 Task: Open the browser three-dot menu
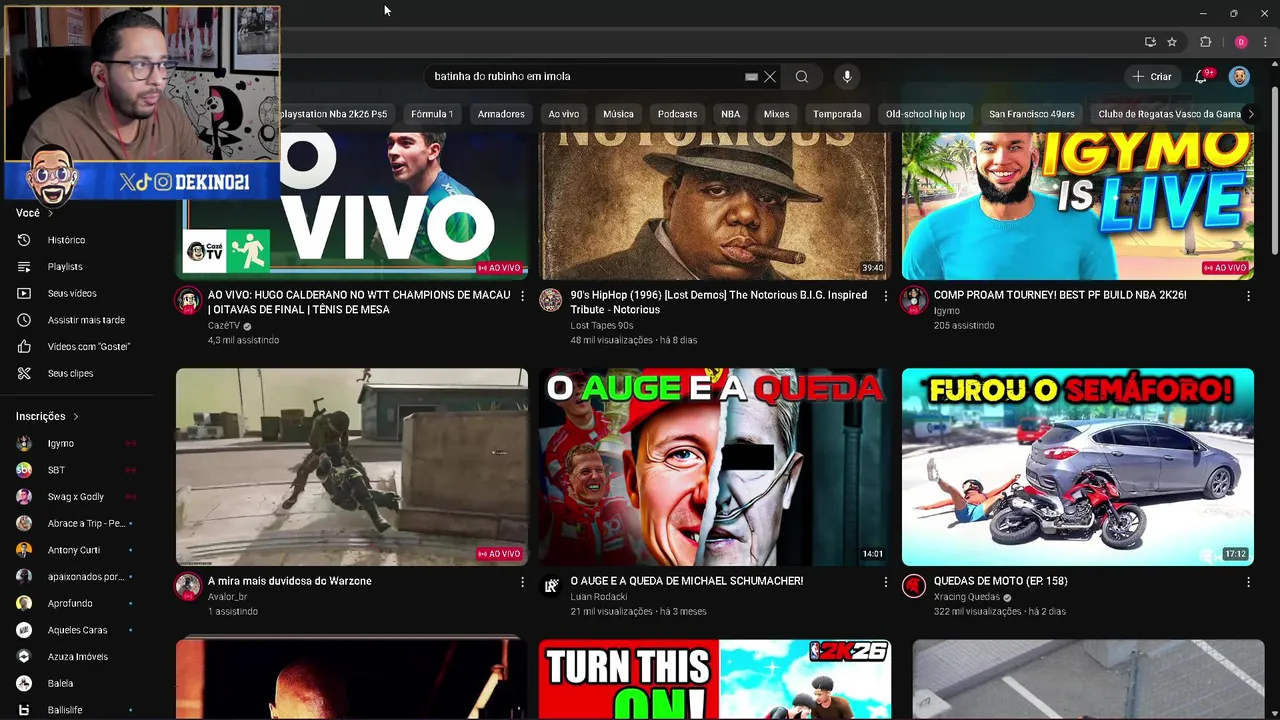(1265, 42)
